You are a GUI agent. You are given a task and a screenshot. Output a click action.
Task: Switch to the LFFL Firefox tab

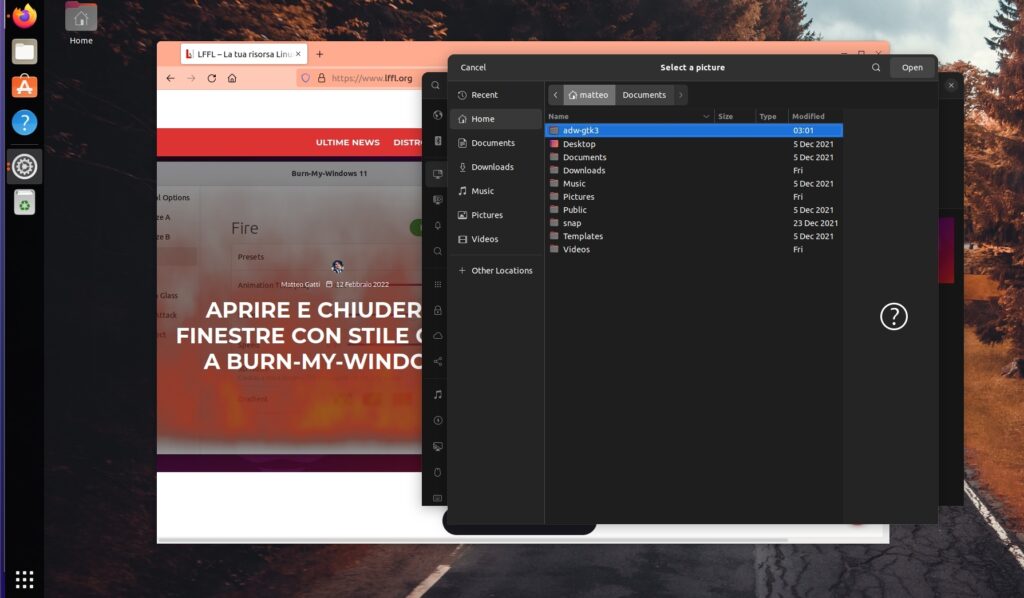coord(243,54)
